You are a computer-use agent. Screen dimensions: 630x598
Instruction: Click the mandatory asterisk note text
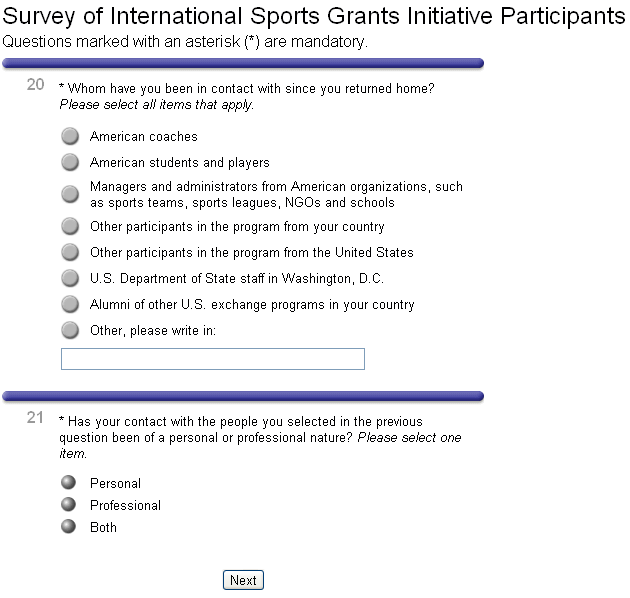pos(186,42)
